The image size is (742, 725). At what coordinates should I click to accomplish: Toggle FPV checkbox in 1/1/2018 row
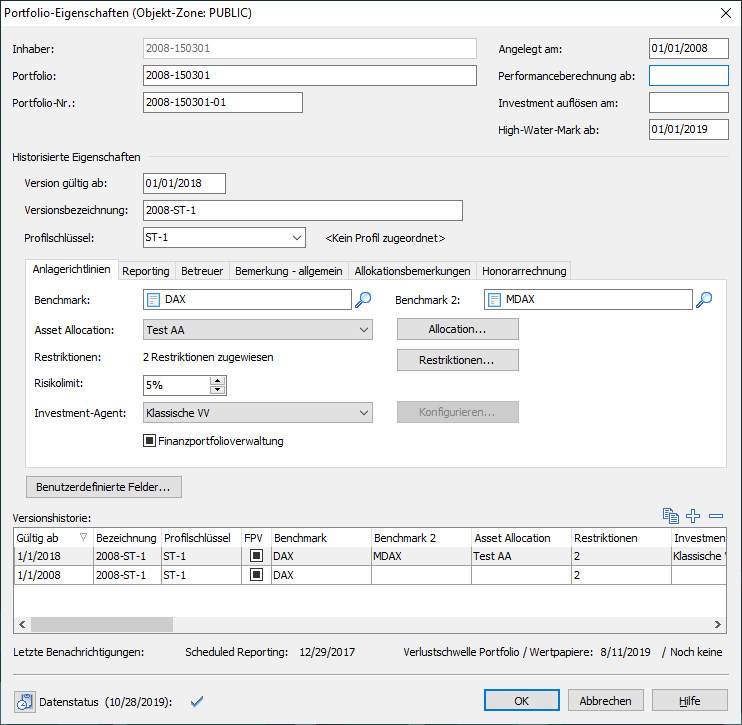point(256,556)
